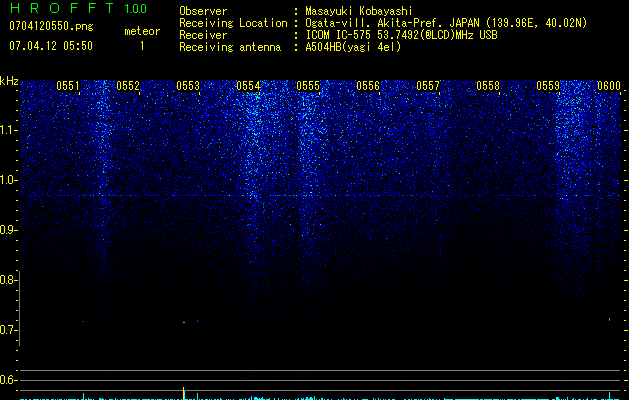Viewport: 629px width, 400px height.
Task: Click the 0.6 frequency axis label
Action: (x=8, y=380)
